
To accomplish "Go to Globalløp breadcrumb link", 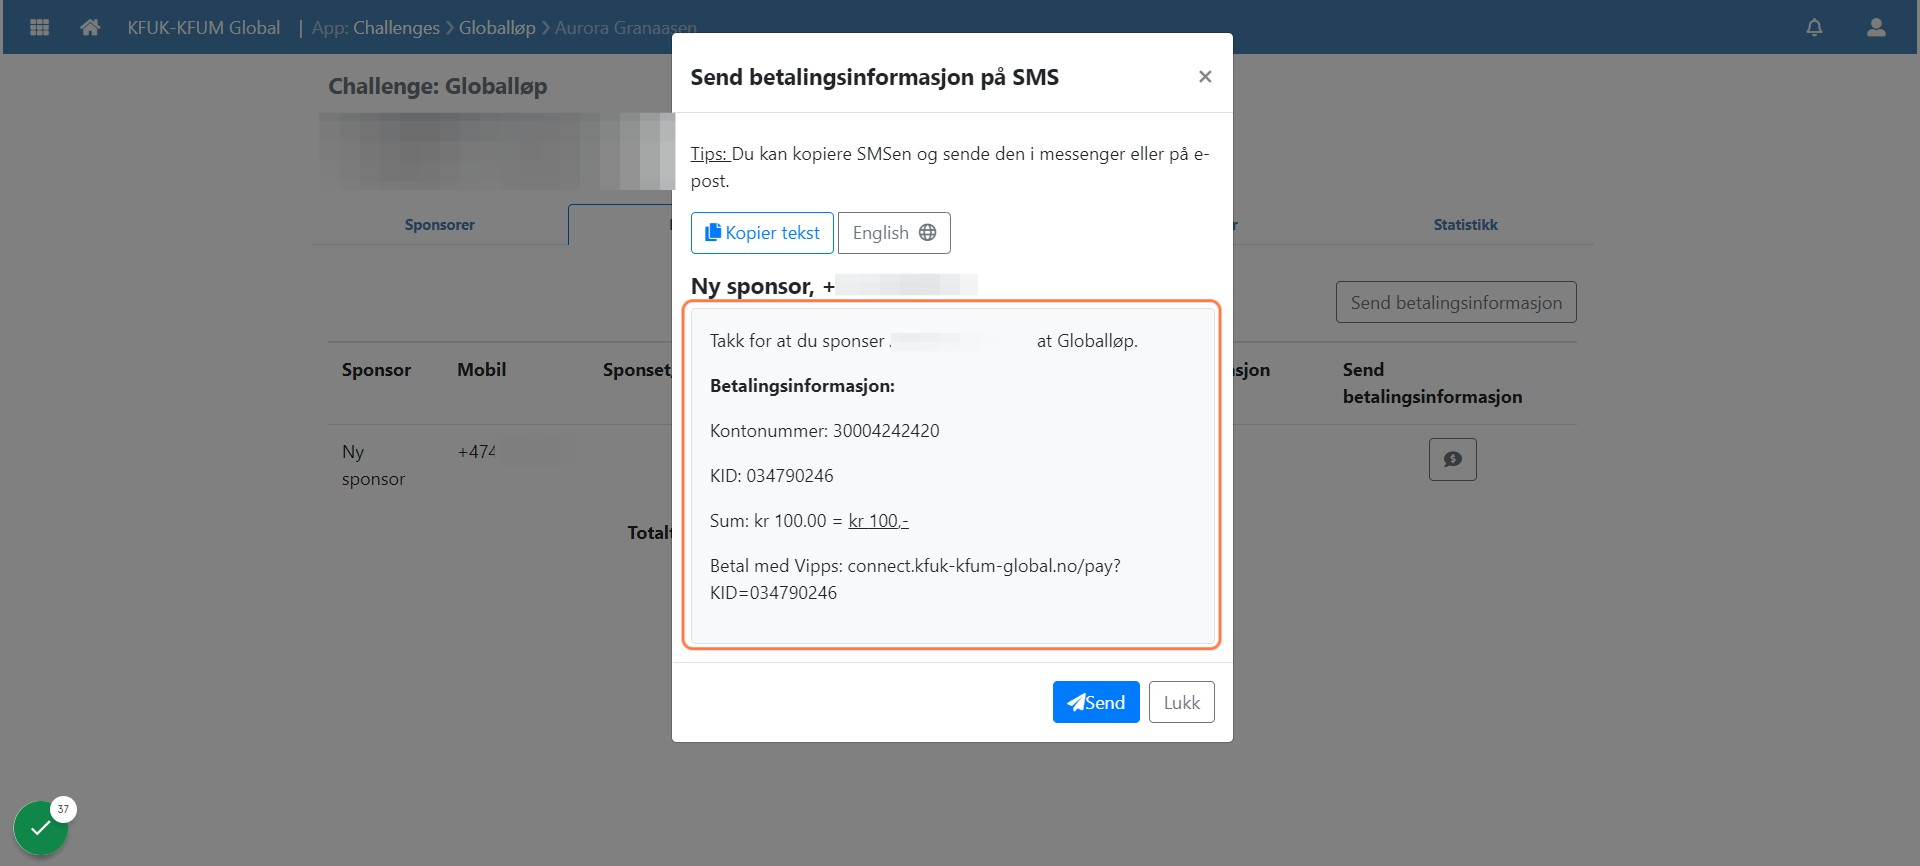I will pos(497,28).
